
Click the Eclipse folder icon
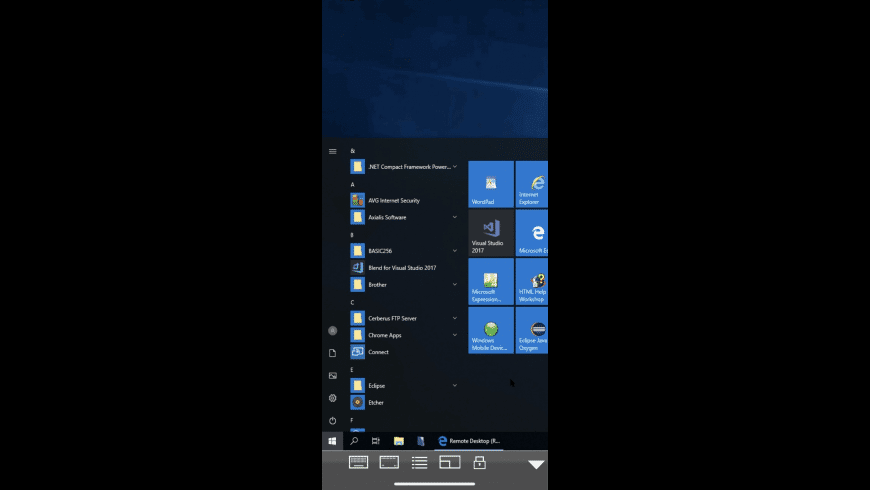point(357,386)
